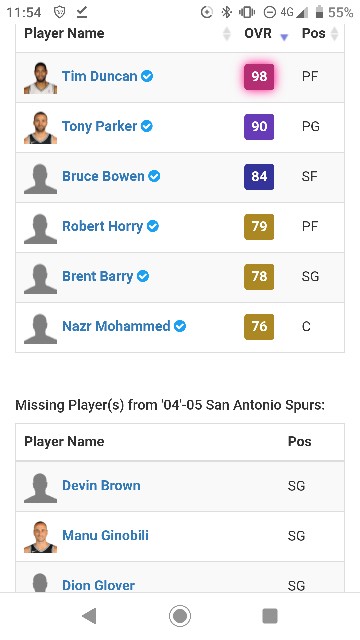The image size is (360, 640).
Task: Tap verified checkmark next to Brent Barry
Action: (x=143, y=276)
